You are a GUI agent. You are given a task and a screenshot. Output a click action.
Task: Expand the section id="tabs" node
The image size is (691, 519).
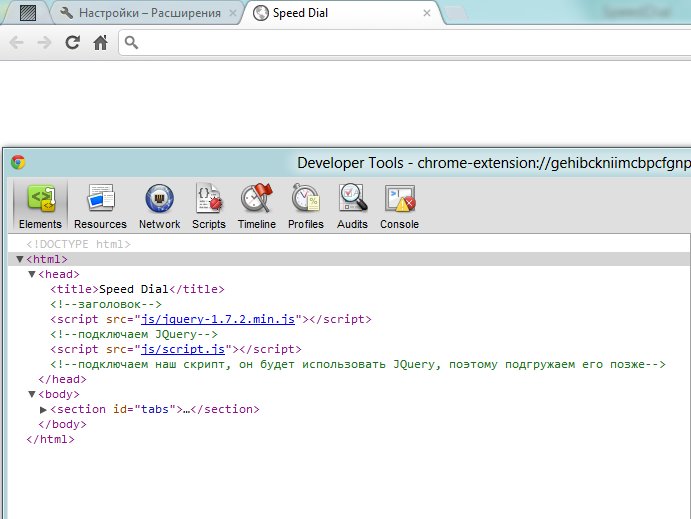(x=43, y=409)
